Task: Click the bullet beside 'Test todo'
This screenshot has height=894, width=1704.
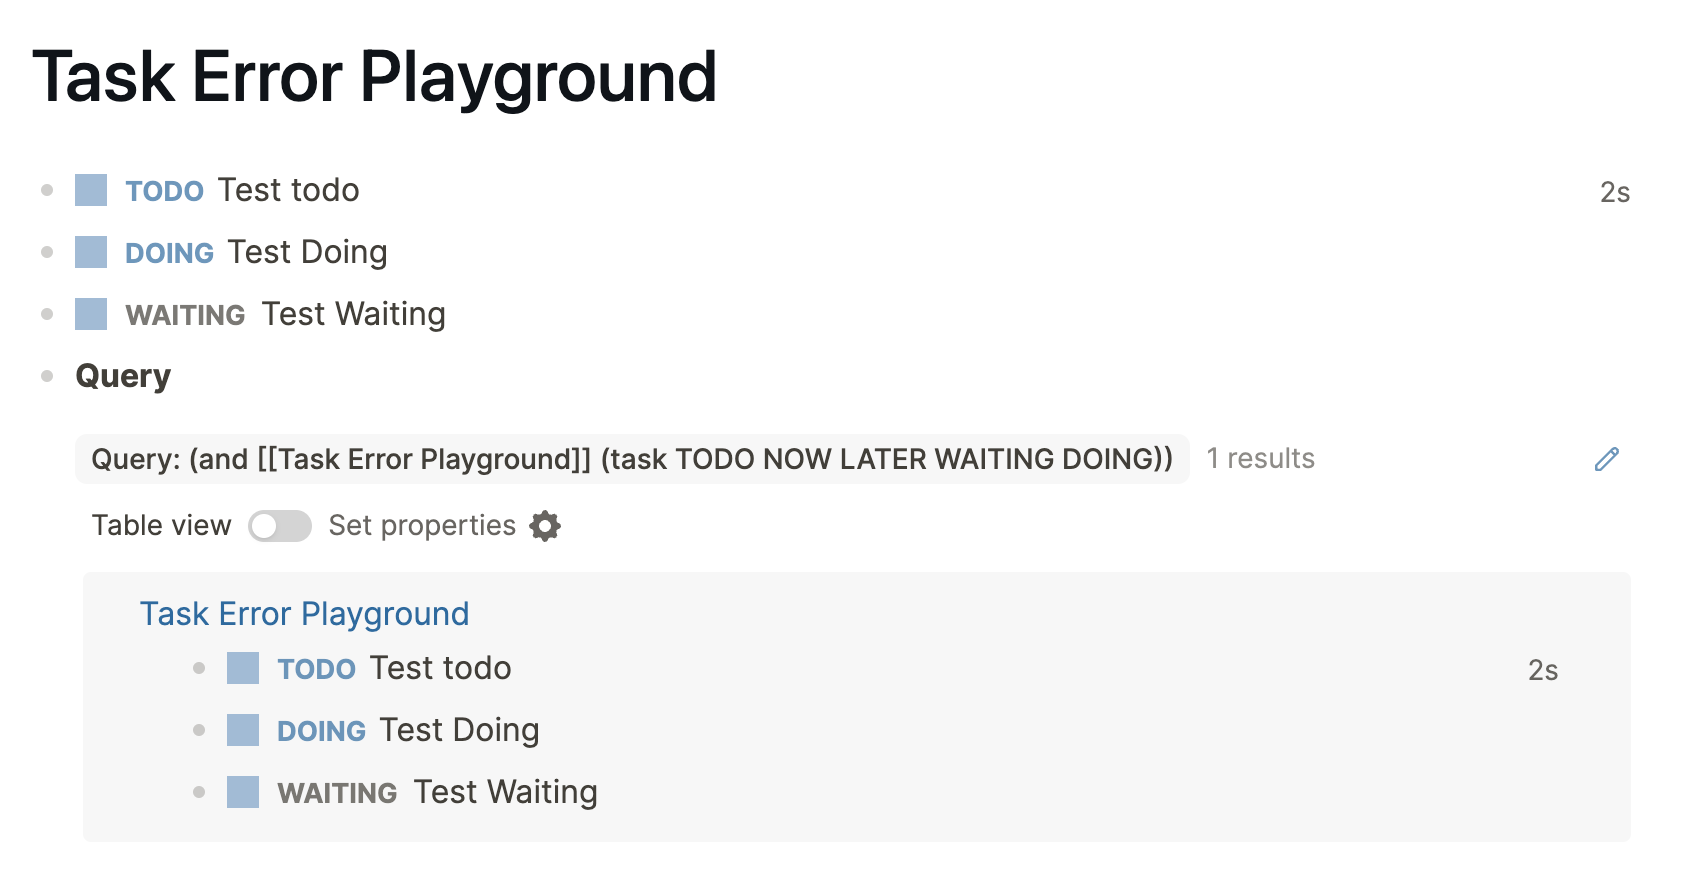Action: tap(46, 190)
